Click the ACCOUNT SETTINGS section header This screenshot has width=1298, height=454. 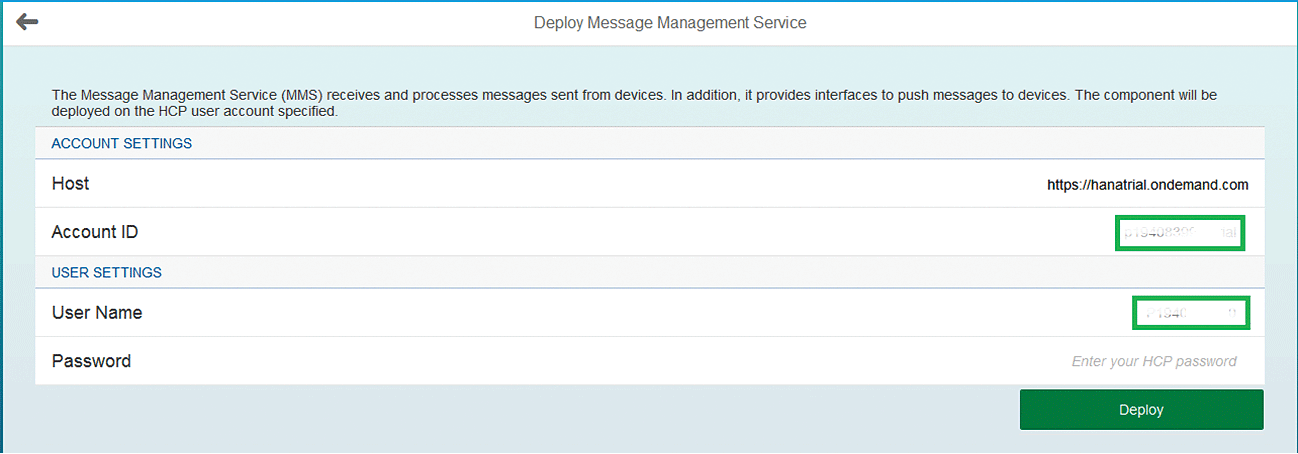coord(121,144)
